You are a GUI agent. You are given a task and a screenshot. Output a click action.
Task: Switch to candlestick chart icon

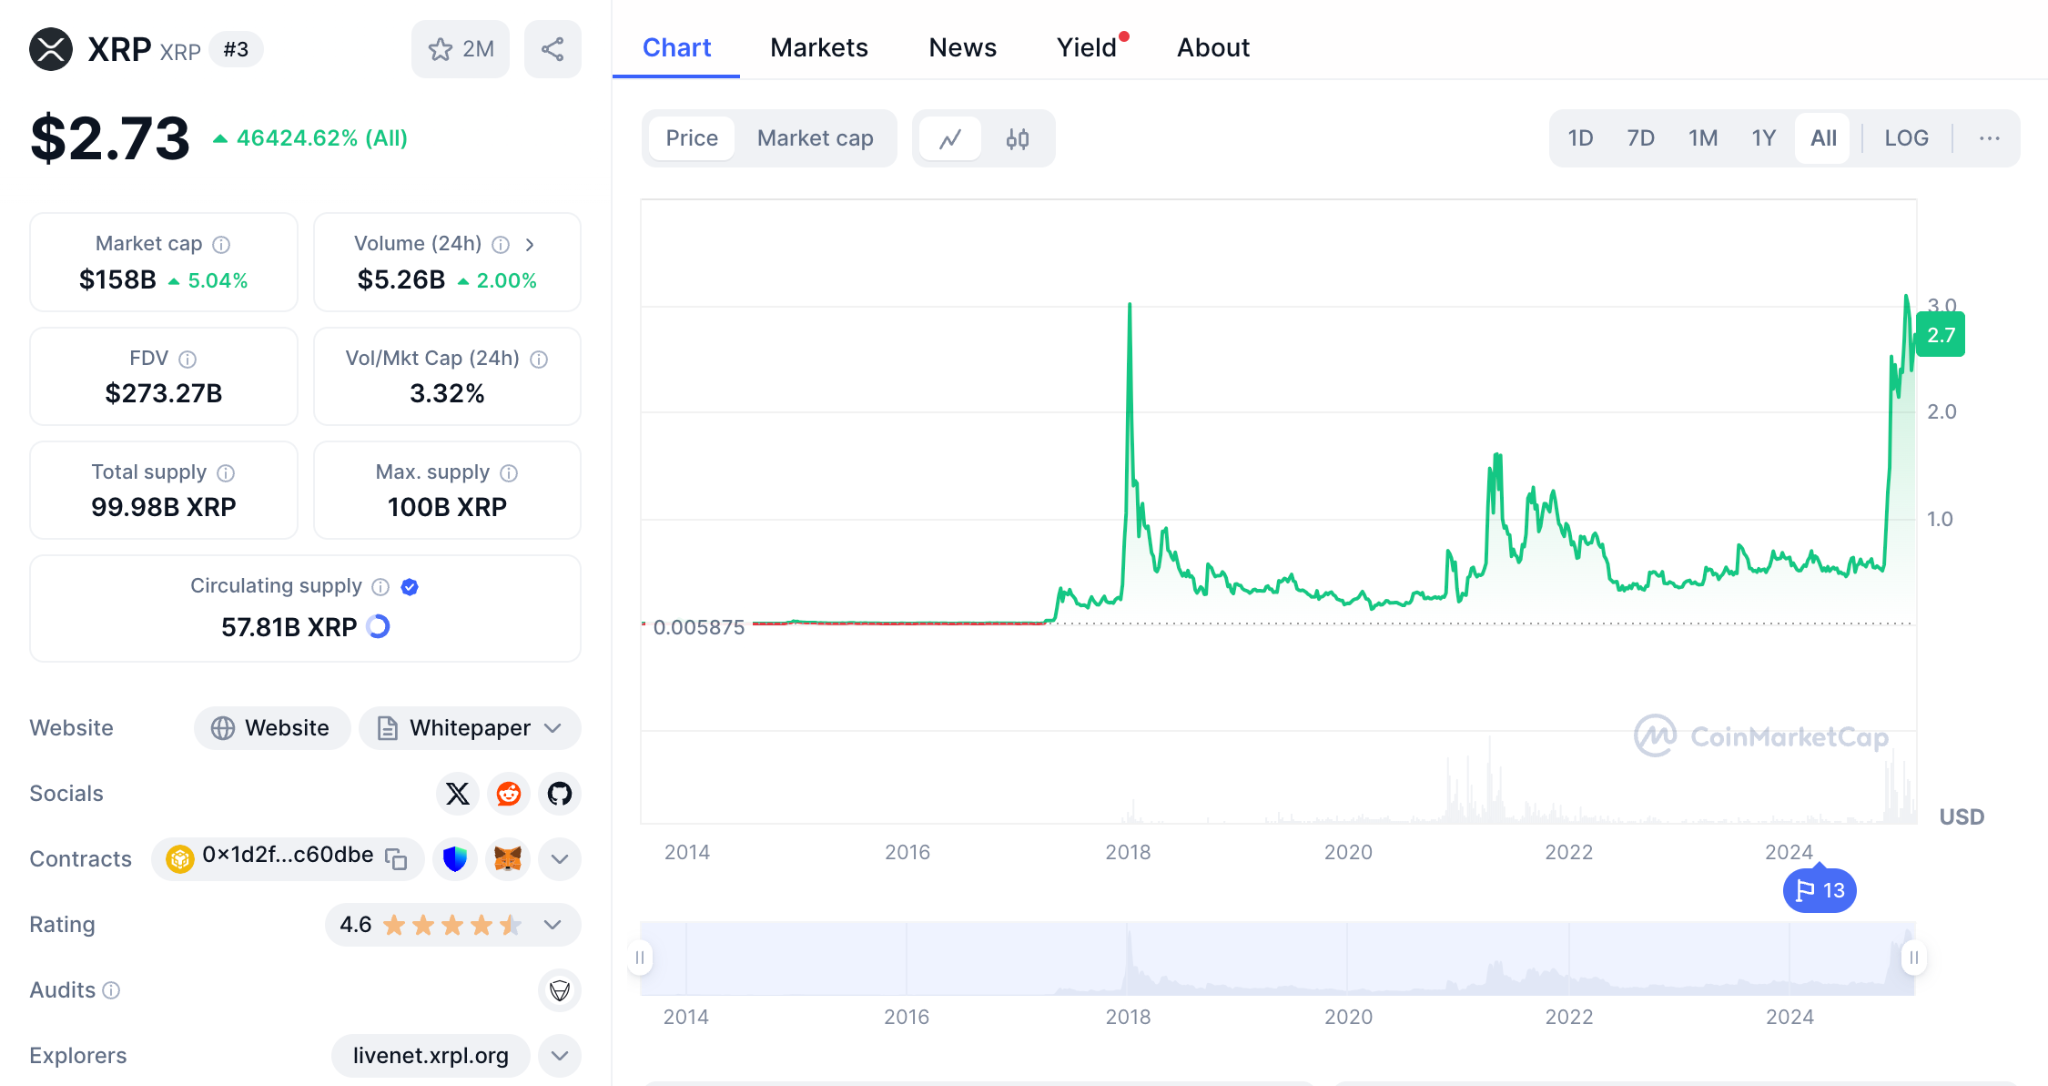(1018, 139)
